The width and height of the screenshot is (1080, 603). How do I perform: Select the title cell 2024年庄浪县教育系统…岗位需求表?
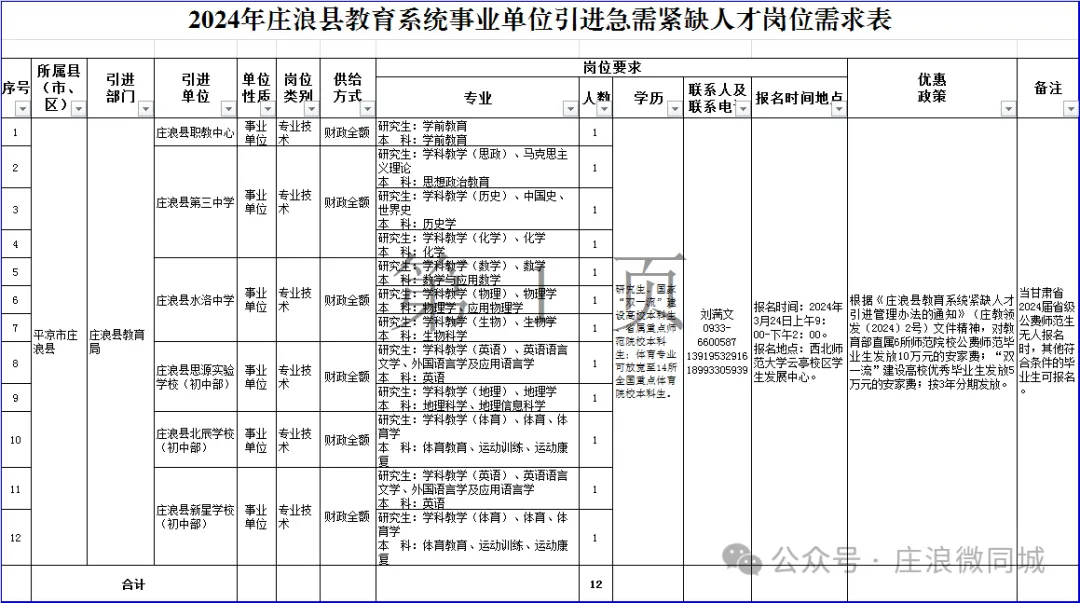pyautogui.click(x=540, y=20)
